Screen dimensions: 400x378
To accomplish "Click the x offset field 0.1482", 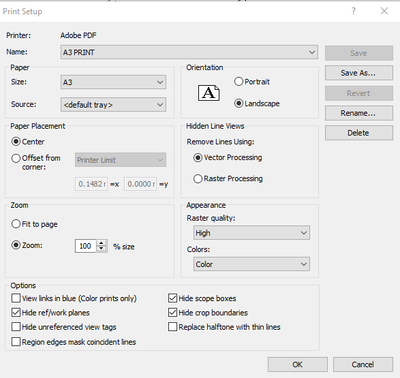I will click(91, 184).
